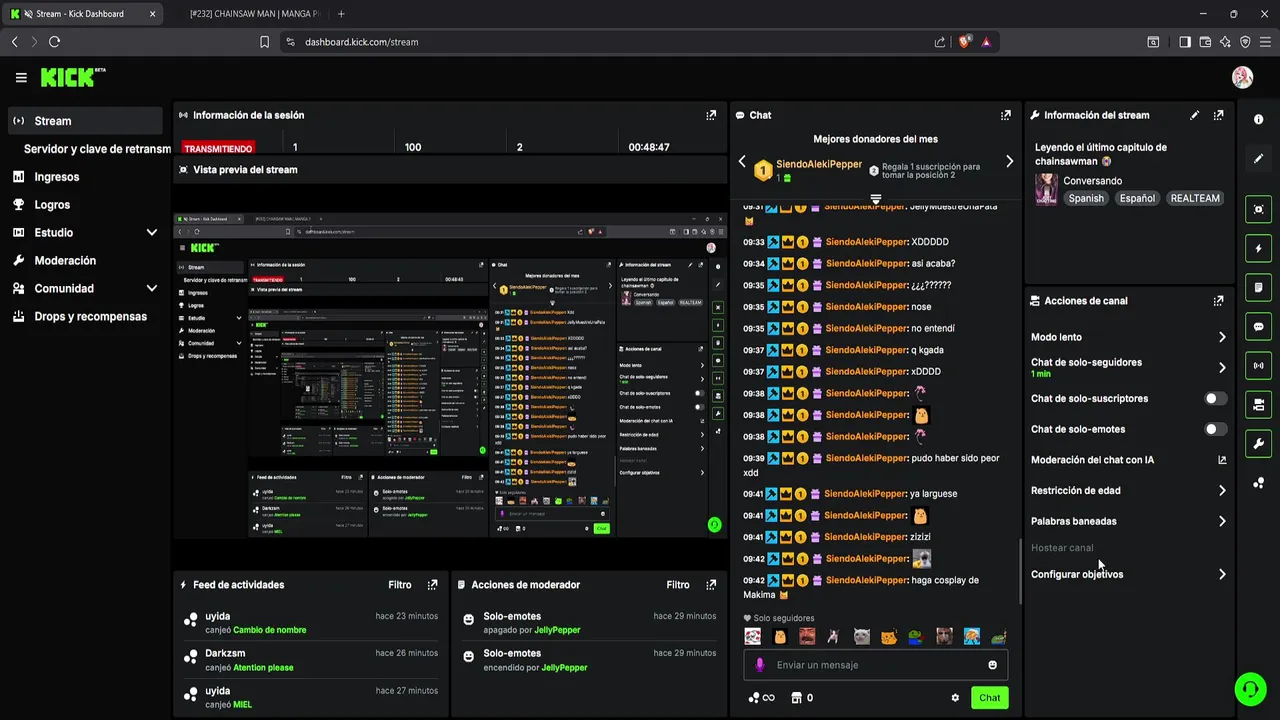The image size is (1280, 720).
Task: Open Palabras baneadas settings
Action: coord(1128,521)
